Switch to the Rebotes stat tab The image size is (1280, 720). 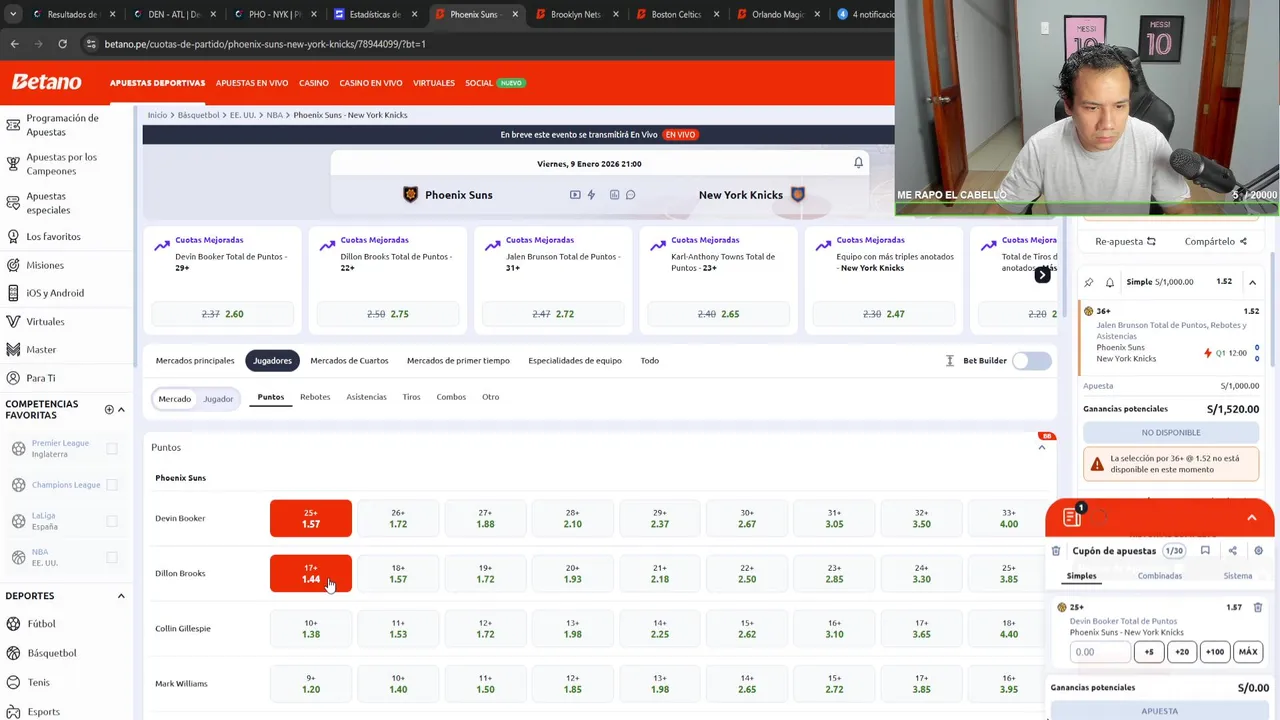coord(315,397)
